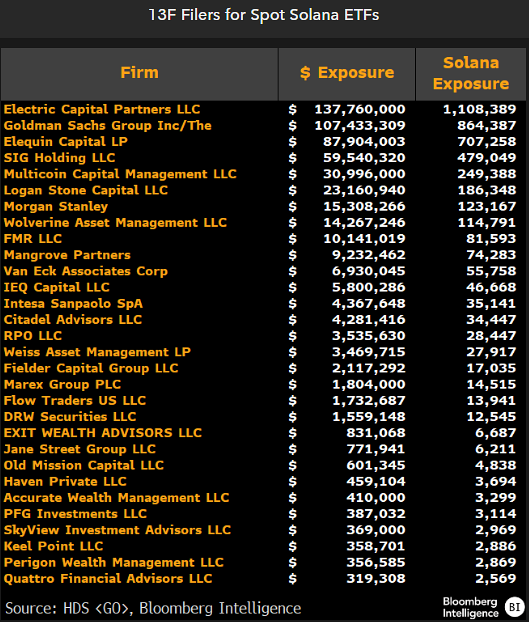Screen dimensions: 529x622
Task: Select the 137,760,000 exposure value
Action: pos(360,109)
